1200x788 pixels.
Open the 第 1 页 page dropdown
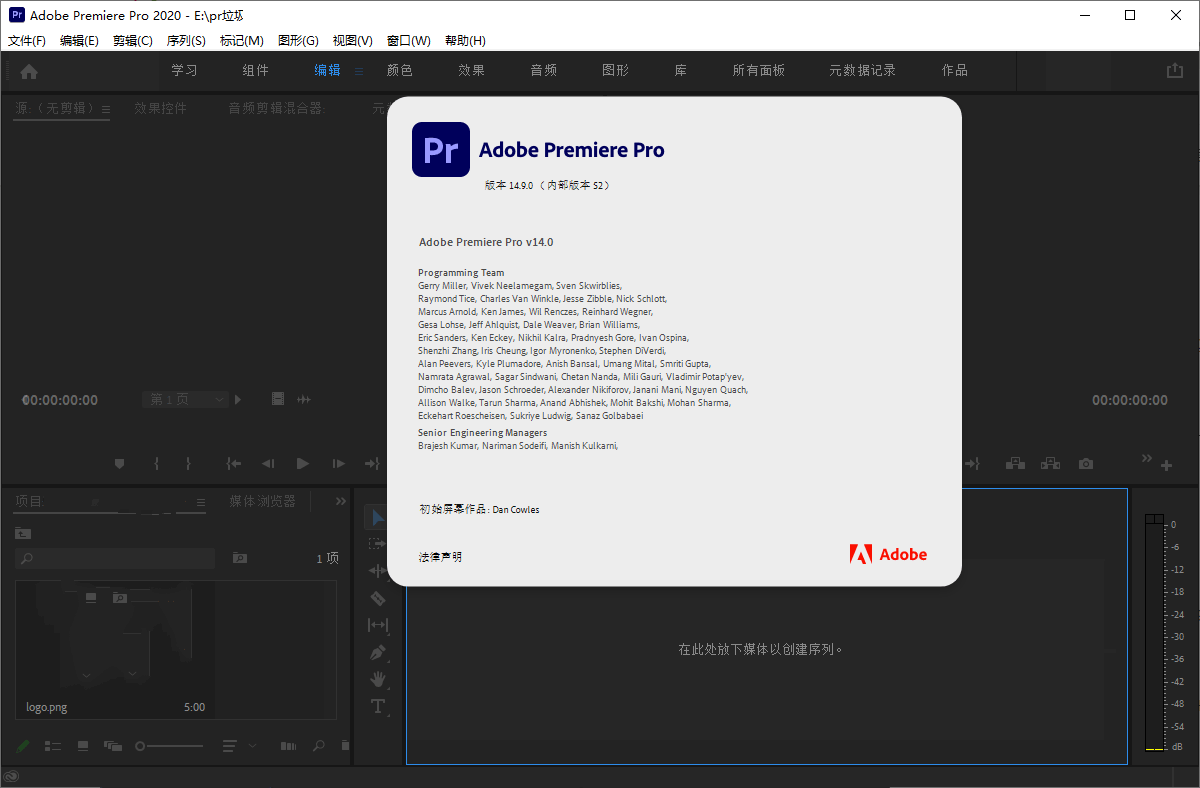click(x=186, y=399)
